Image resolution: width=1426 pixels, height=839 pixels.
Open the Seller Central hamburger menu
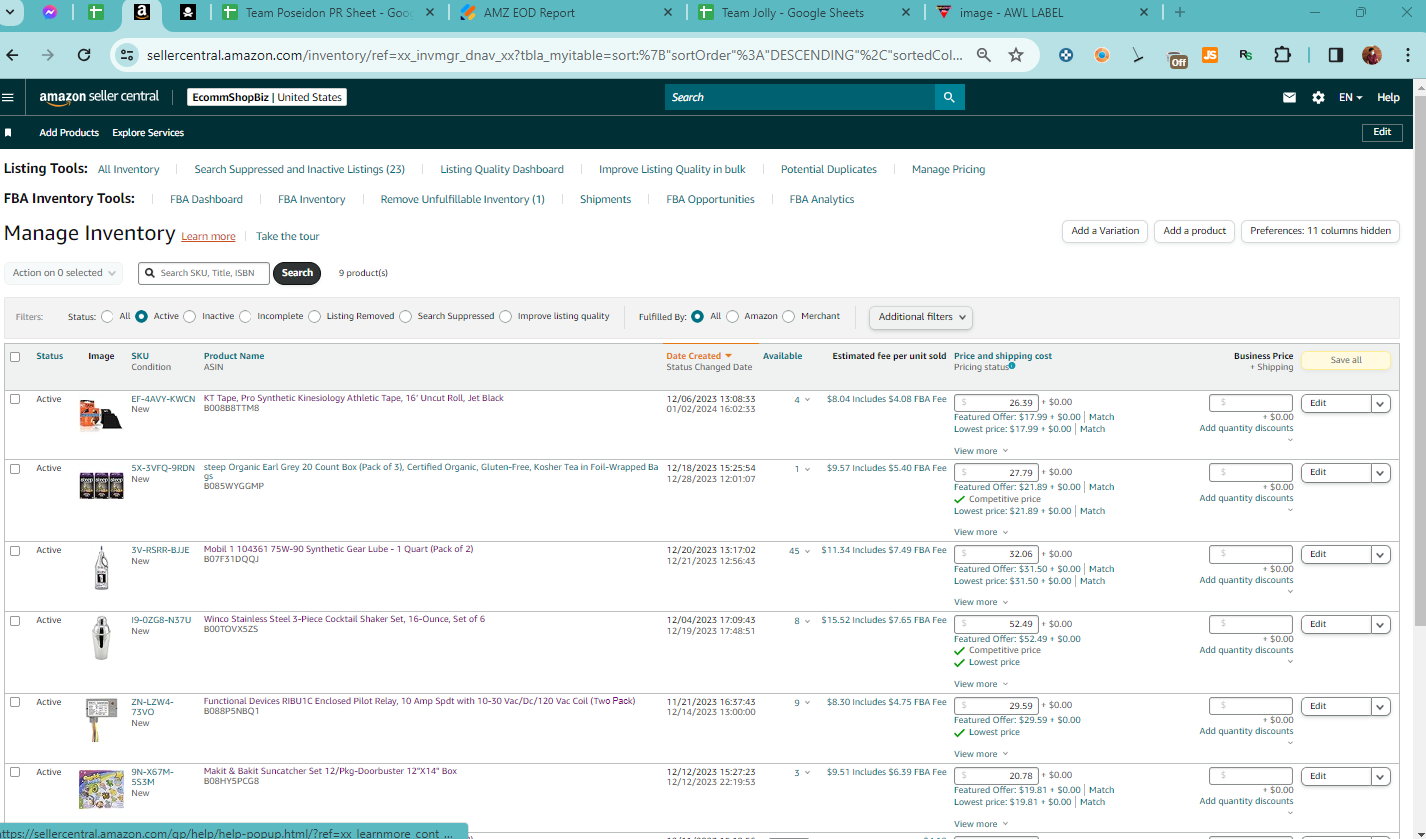(x=8, y=98)
